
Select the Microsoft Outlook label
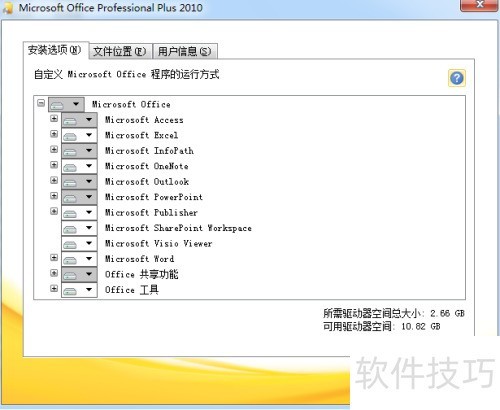[147, 181]
